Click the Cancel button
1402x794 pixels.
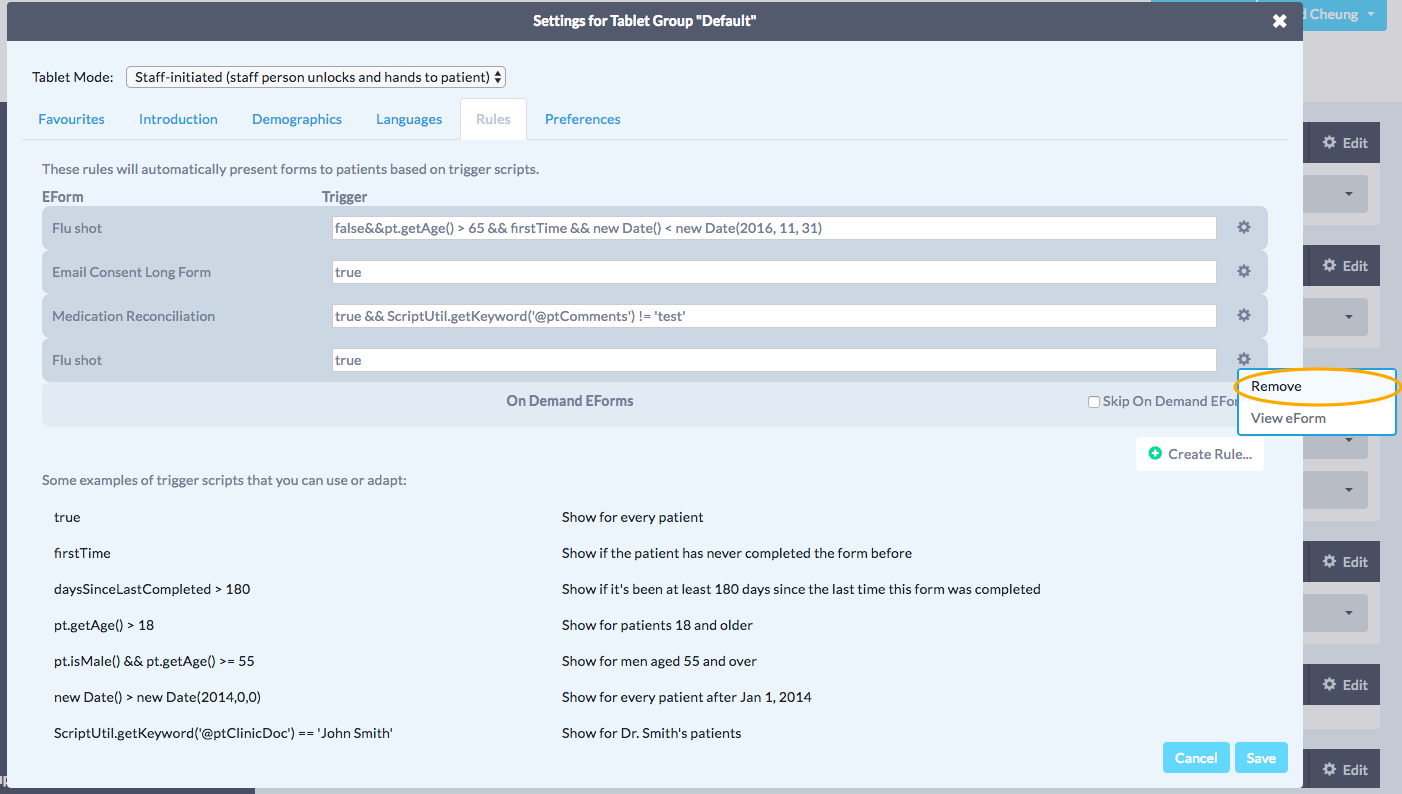(x=1196, y=758)
